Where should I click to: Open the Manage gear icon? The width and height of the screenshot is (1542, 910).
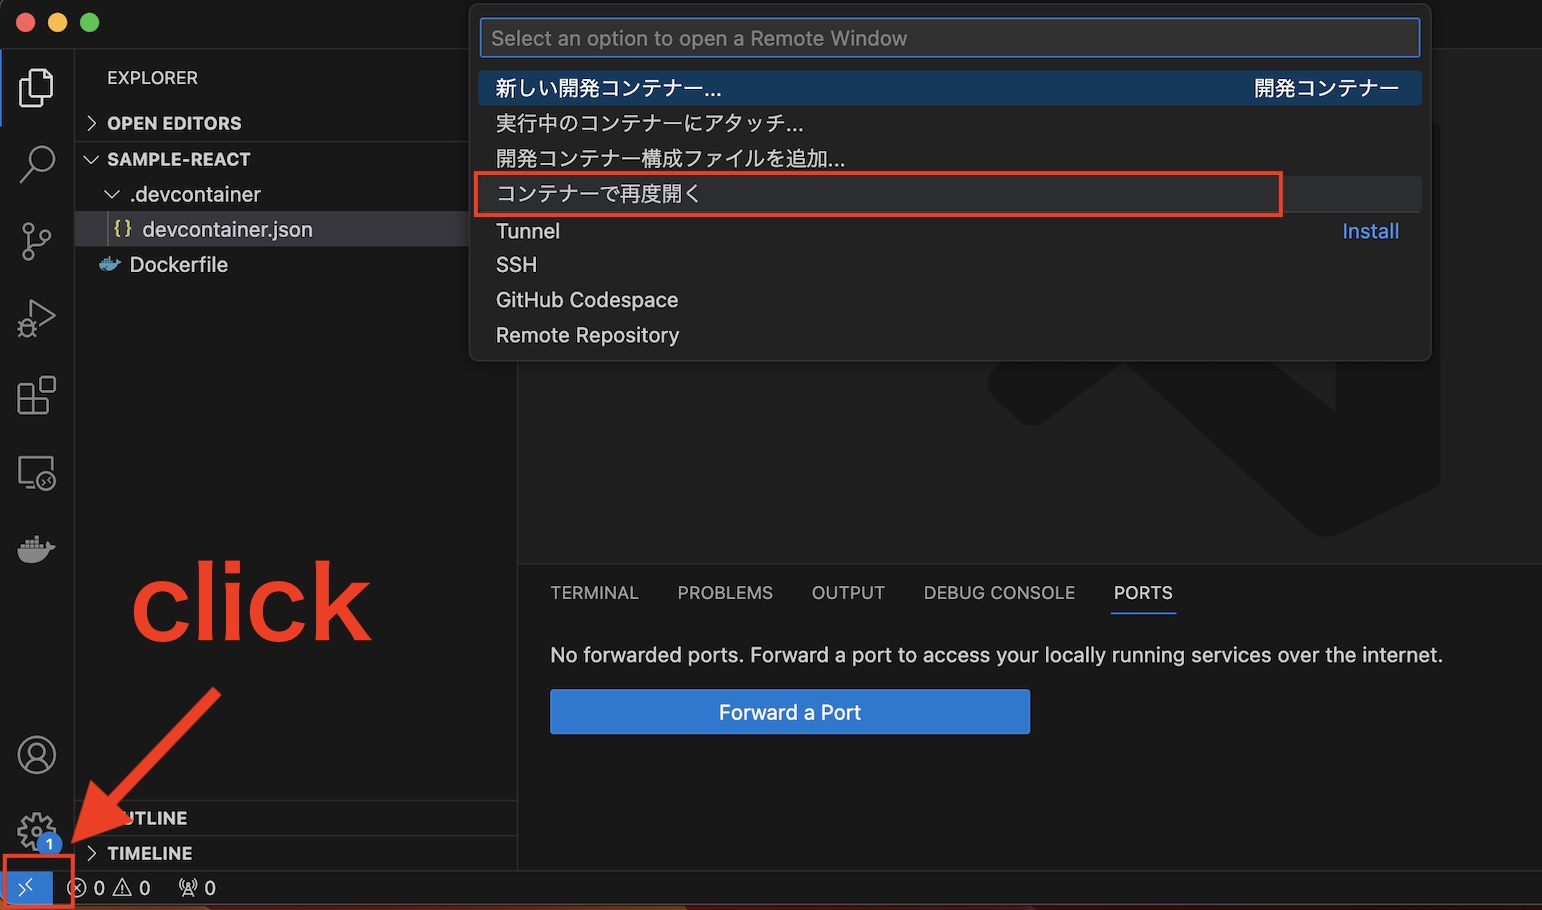[x=36, y=831]
